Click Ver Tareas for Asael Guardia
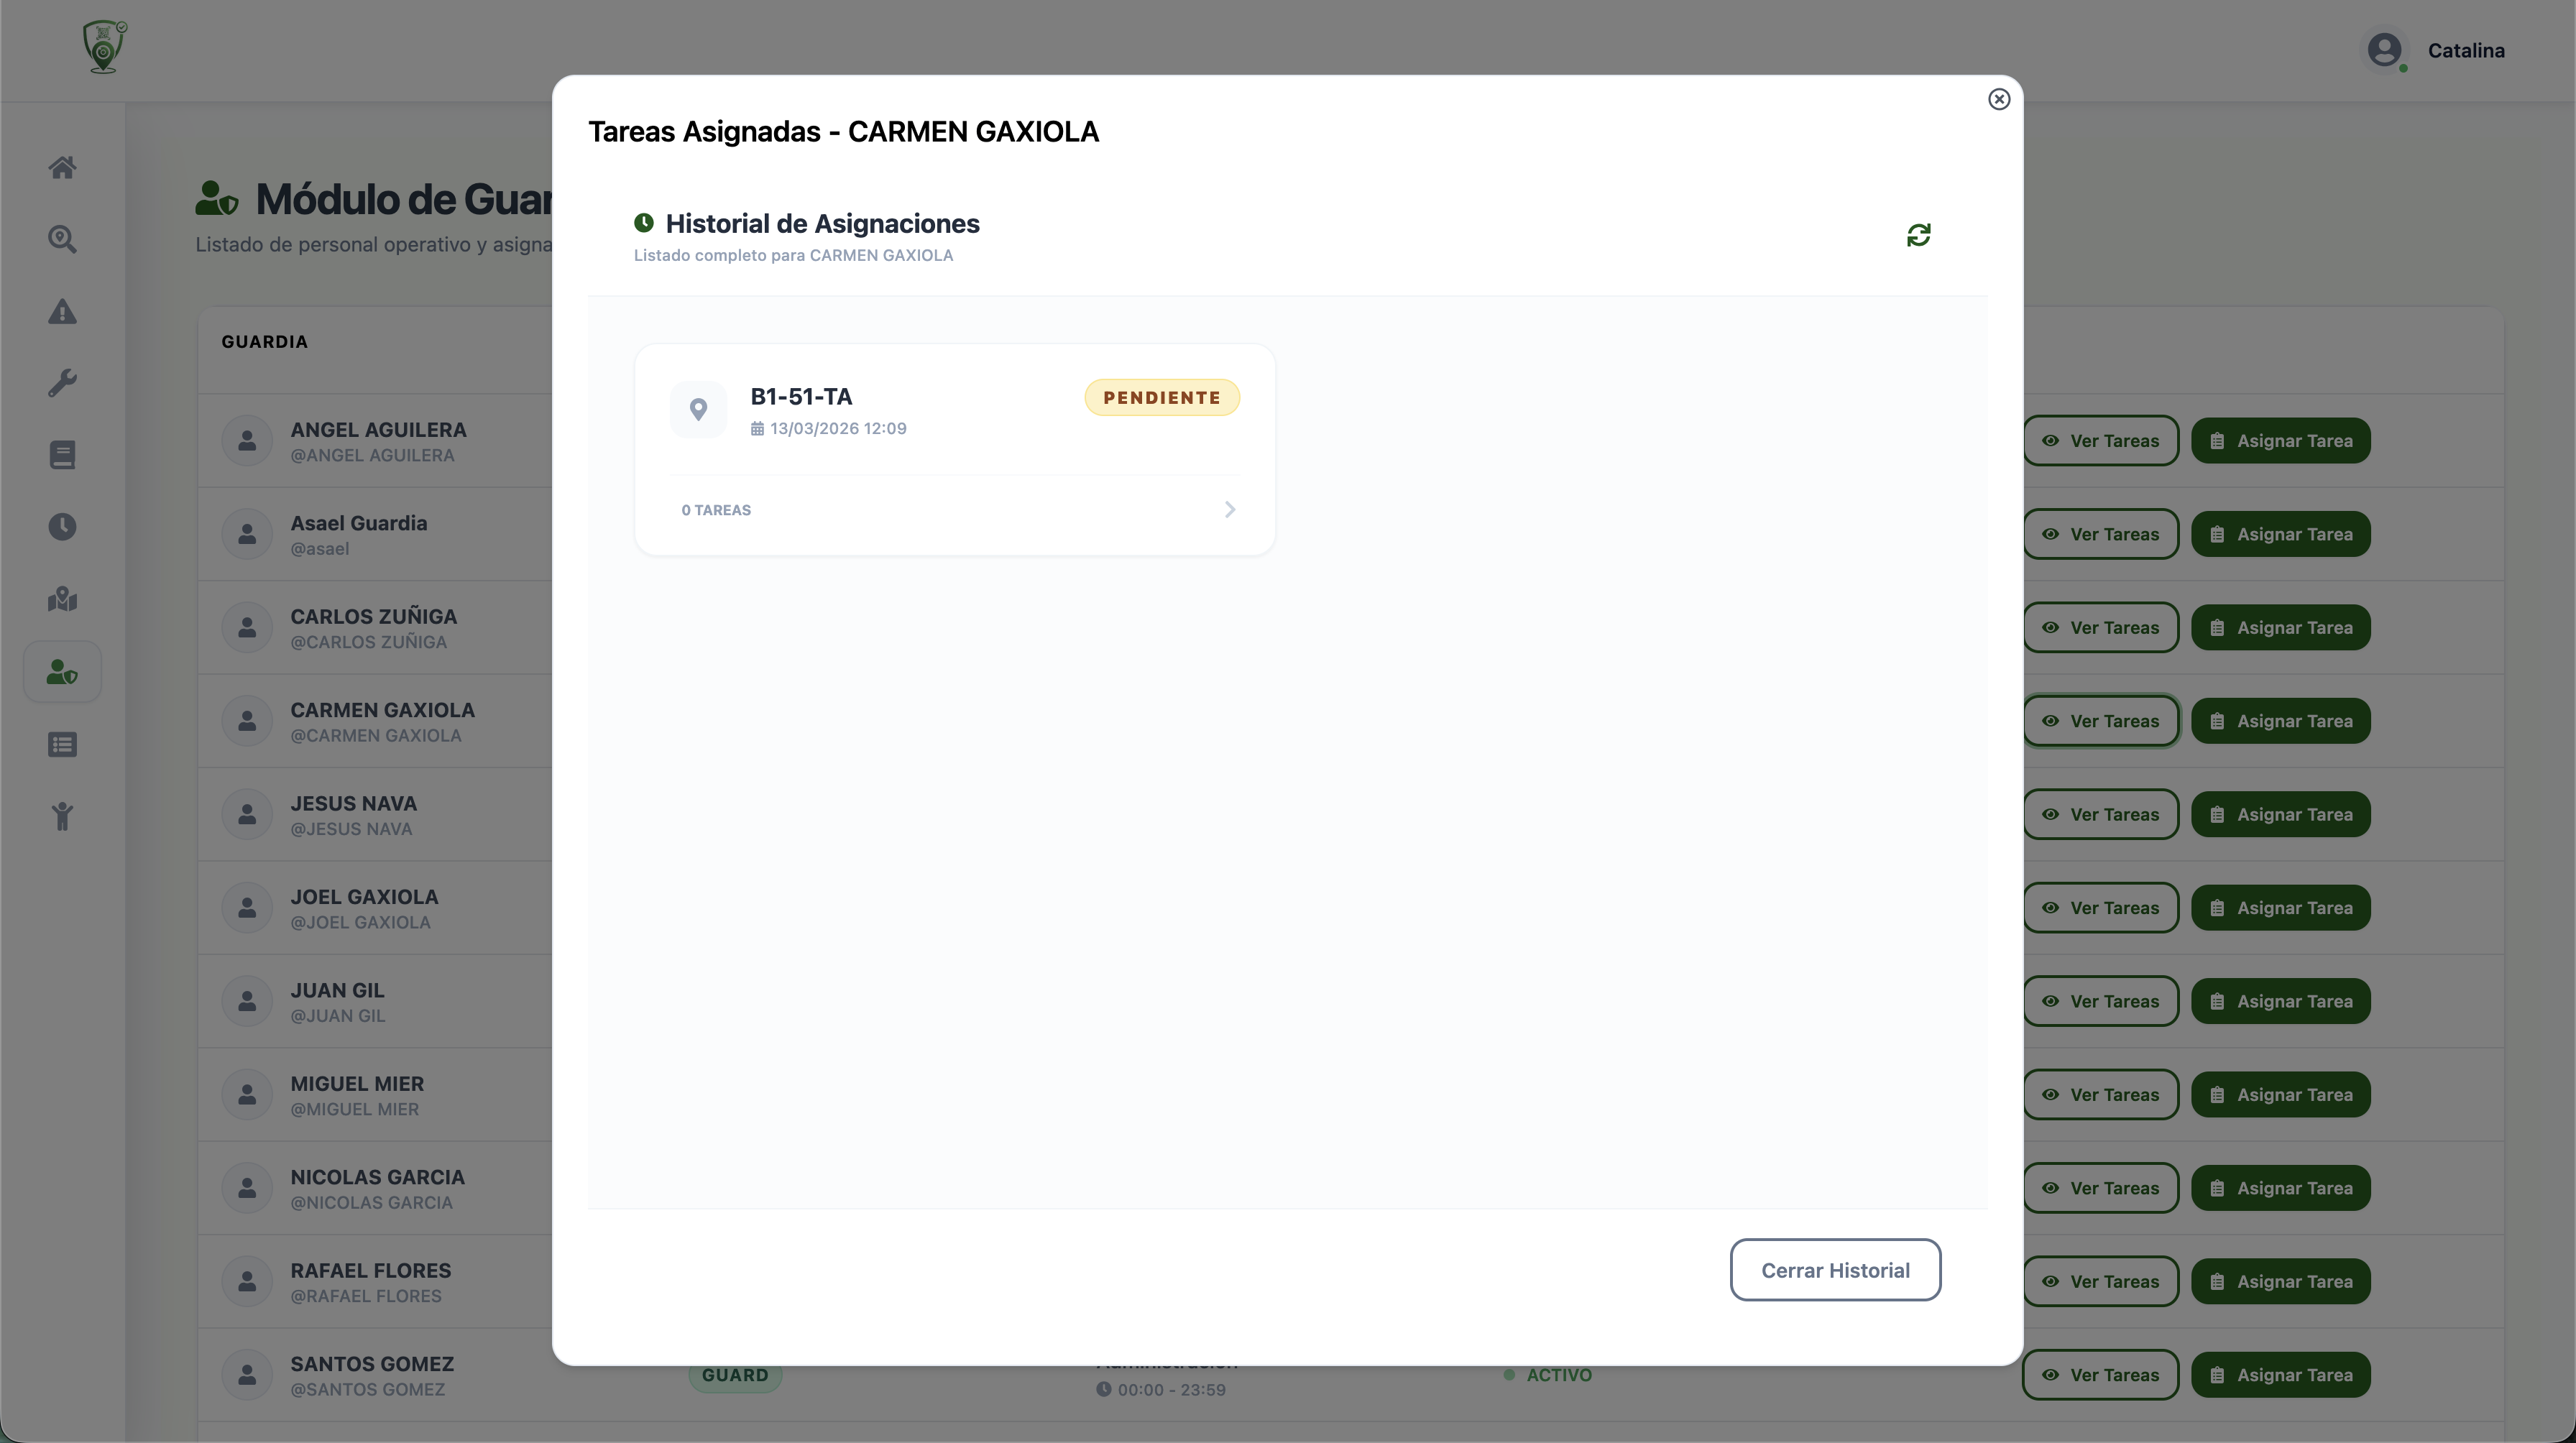The image size is (2576, 1443). pyautogui.click(x=2100, y=534)
